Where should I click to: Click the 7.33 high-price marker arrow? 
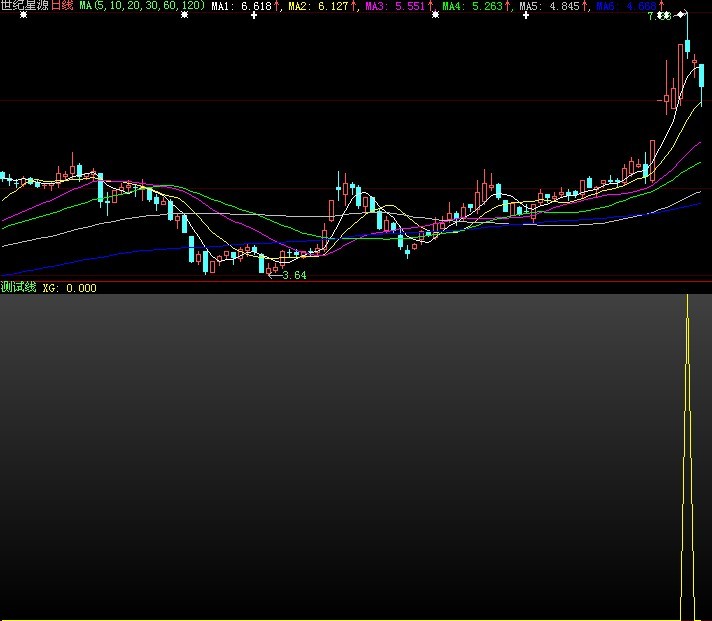[x=680, y=15]
